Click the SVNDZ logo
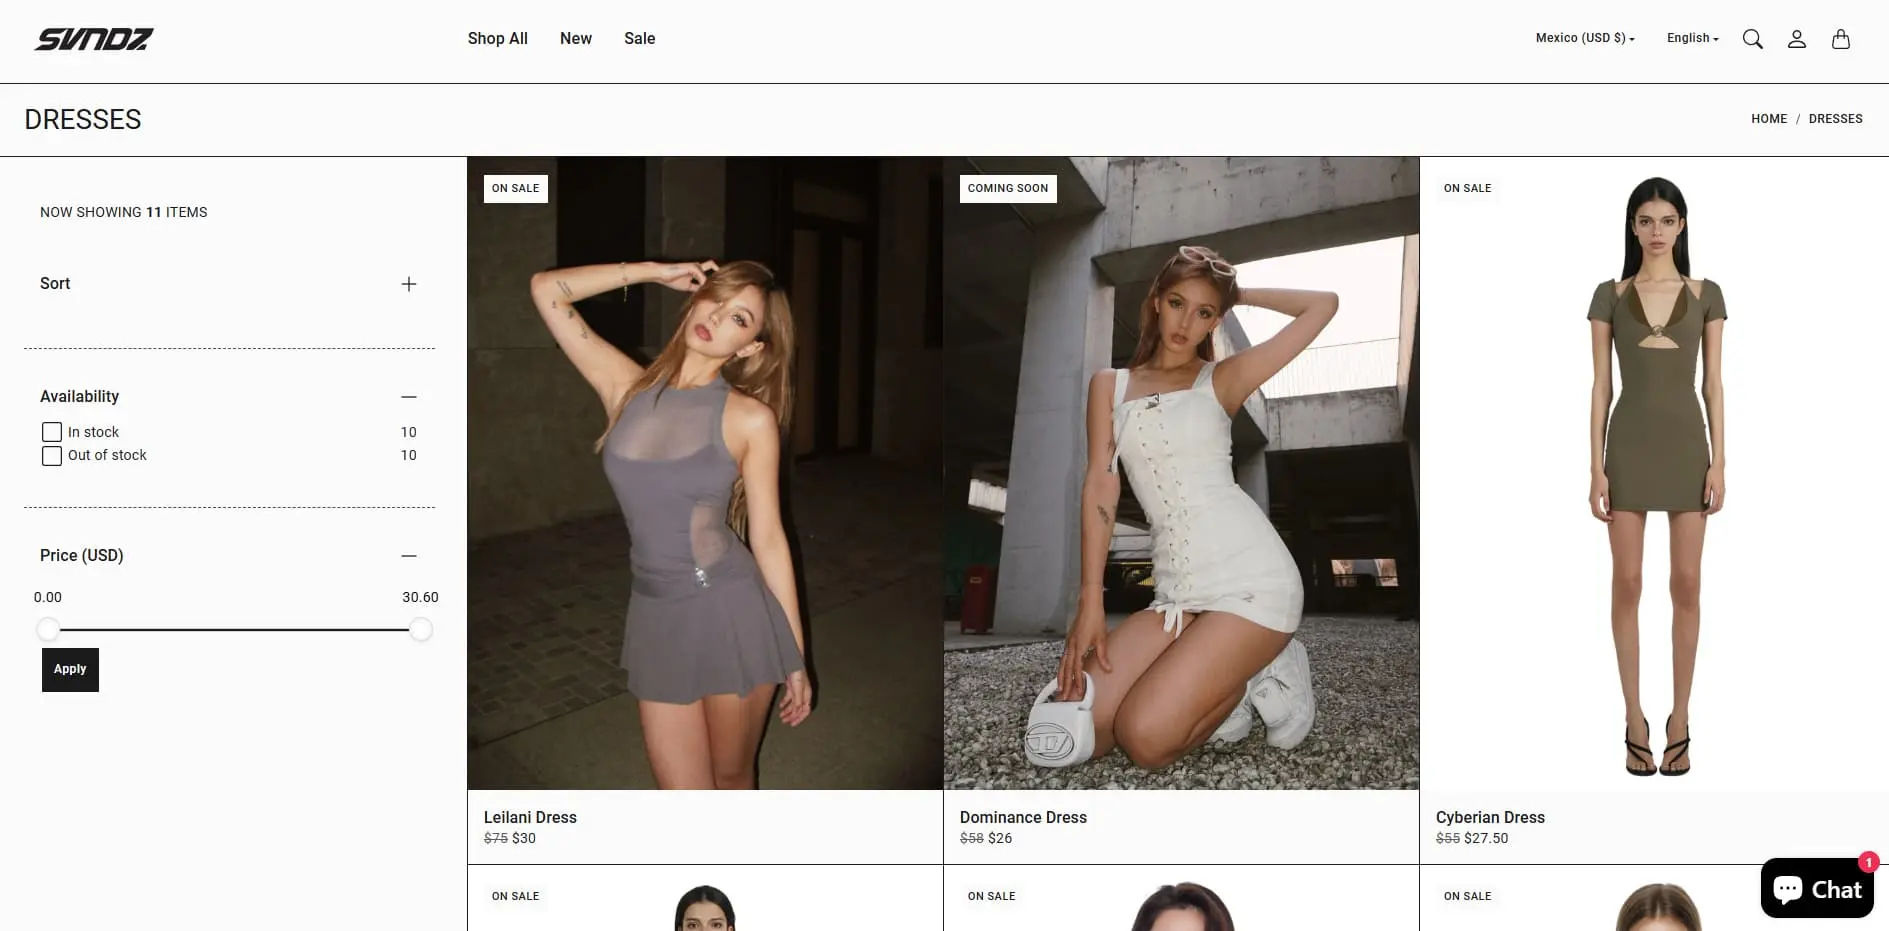1889x931 pixels. pos(94,39)
